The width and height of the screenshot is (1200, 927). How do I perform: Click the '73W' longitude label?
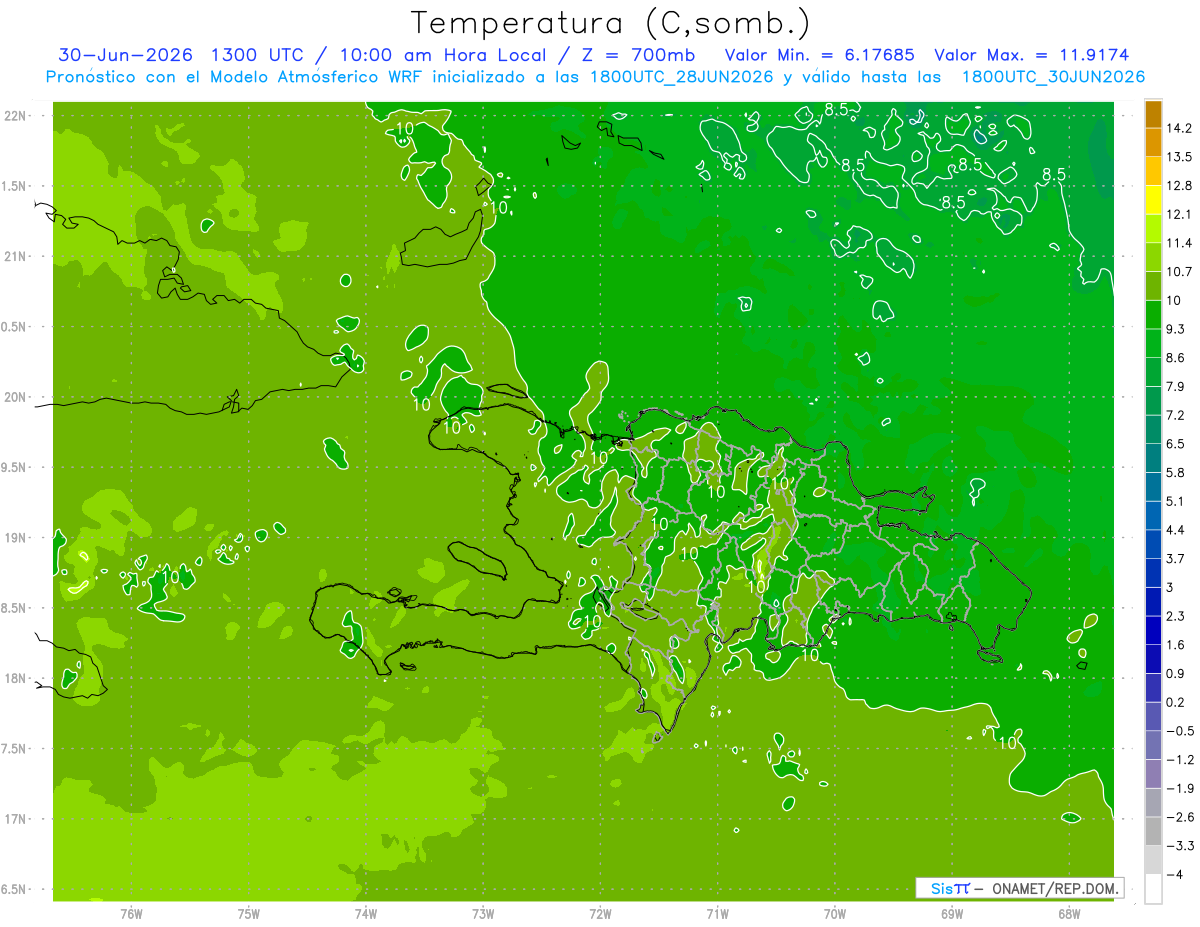pos(483,913)
